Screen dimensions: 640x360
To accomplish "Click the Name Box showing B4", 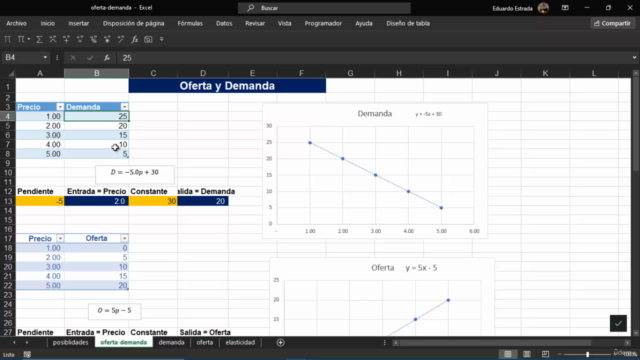I will click(25, 58).
